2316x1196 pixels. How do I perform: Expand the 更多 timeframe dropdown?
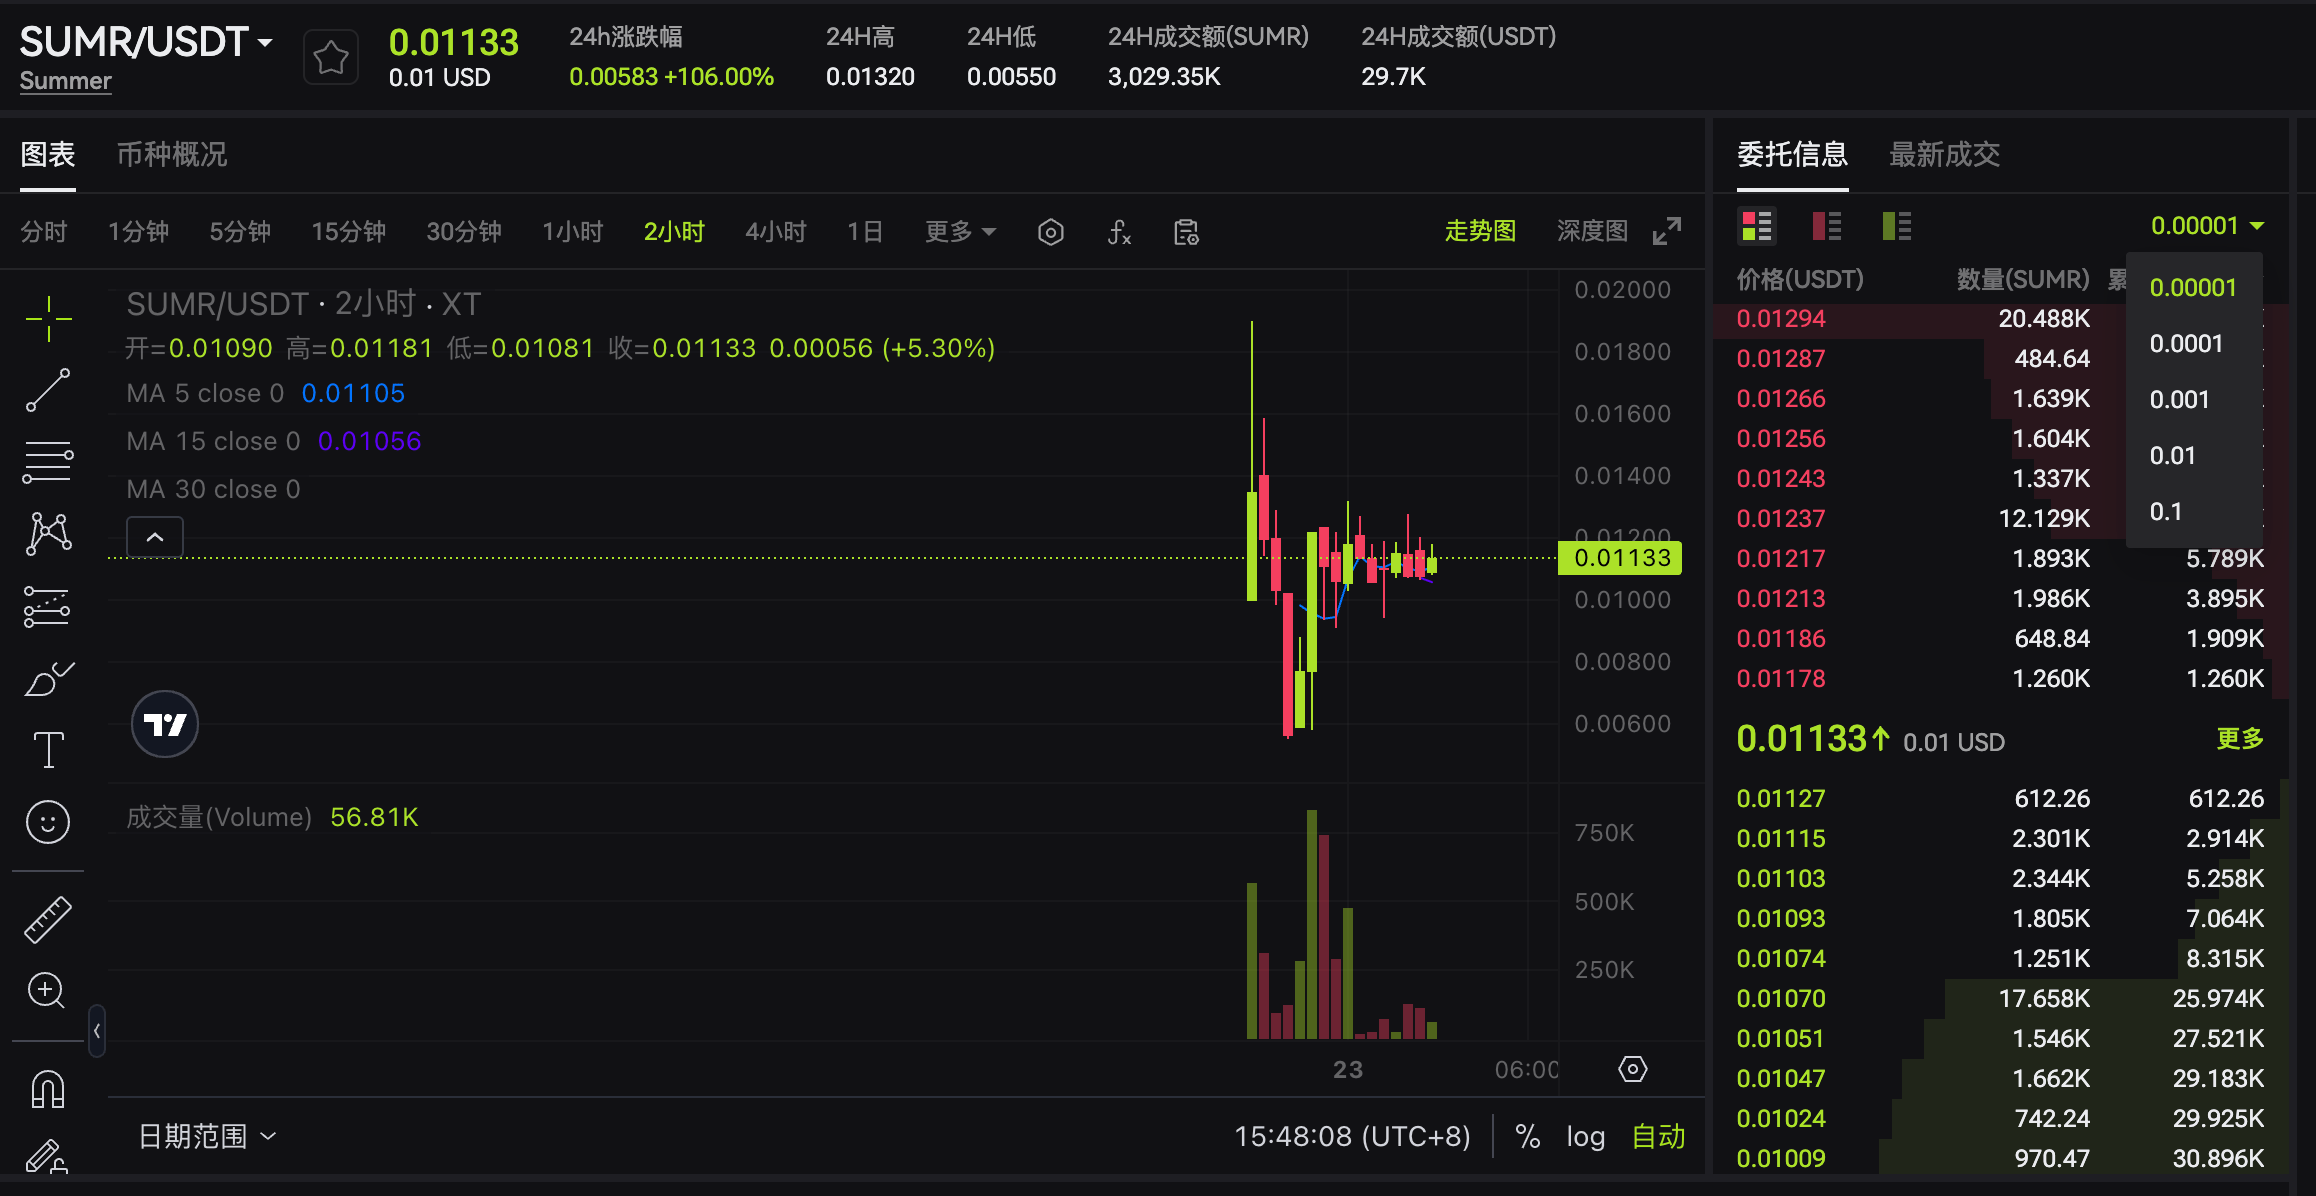click(958, 231)
